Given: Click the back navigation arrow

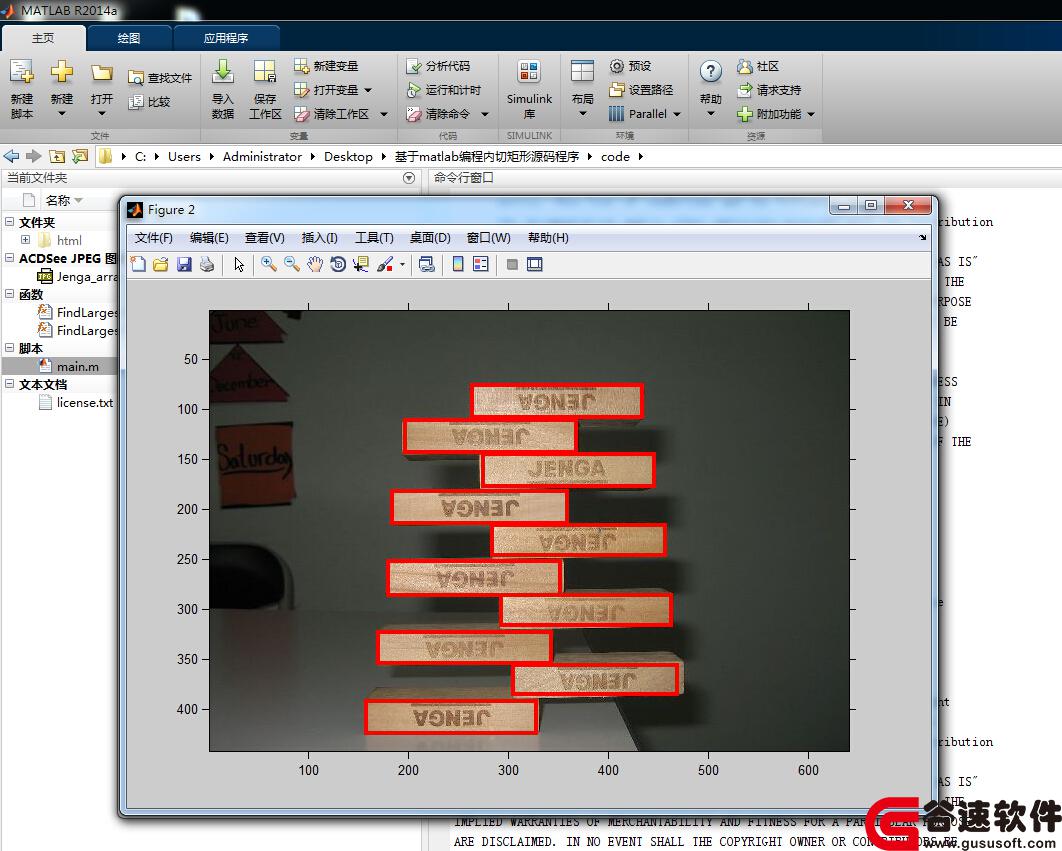Looking at the screenshot, I should [12, 157].
